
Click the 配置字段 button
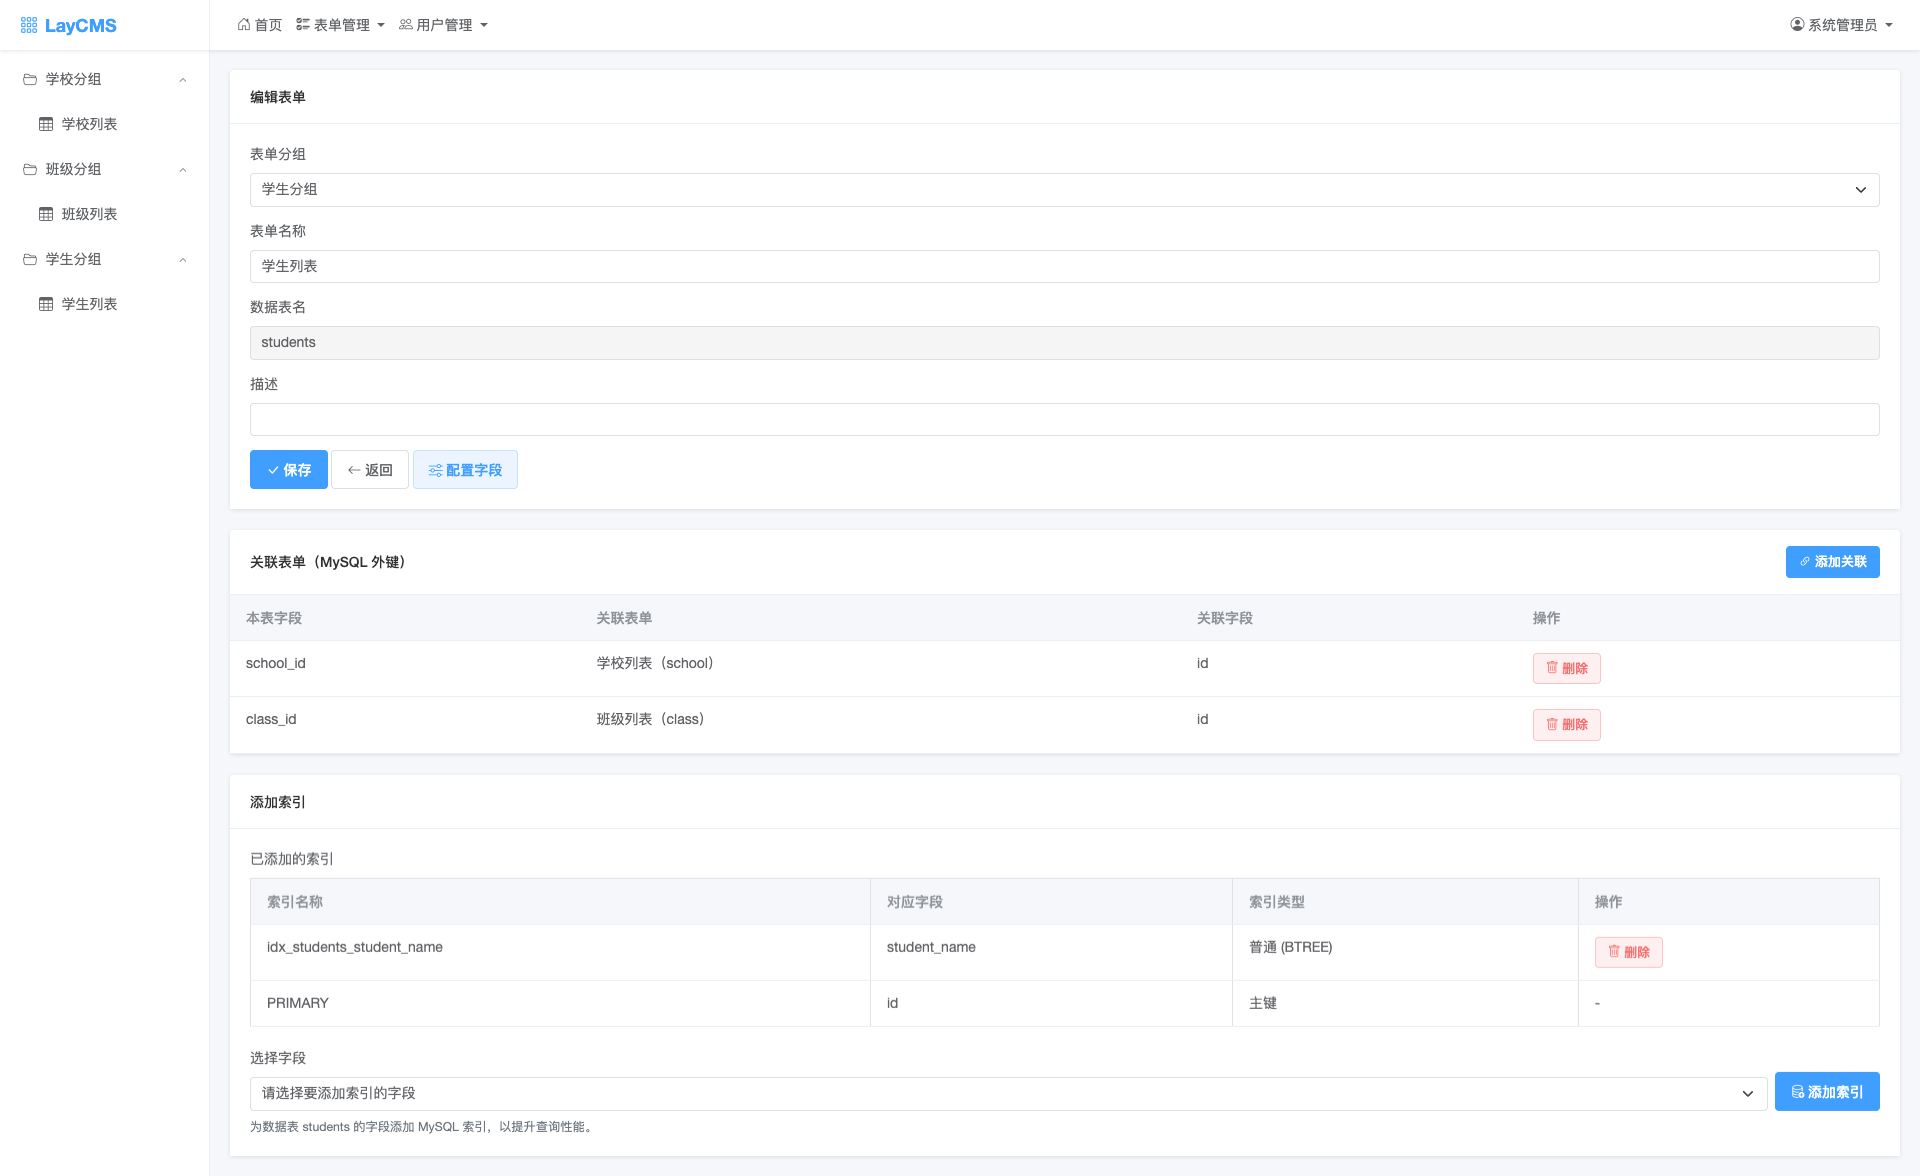coord(465,470)
